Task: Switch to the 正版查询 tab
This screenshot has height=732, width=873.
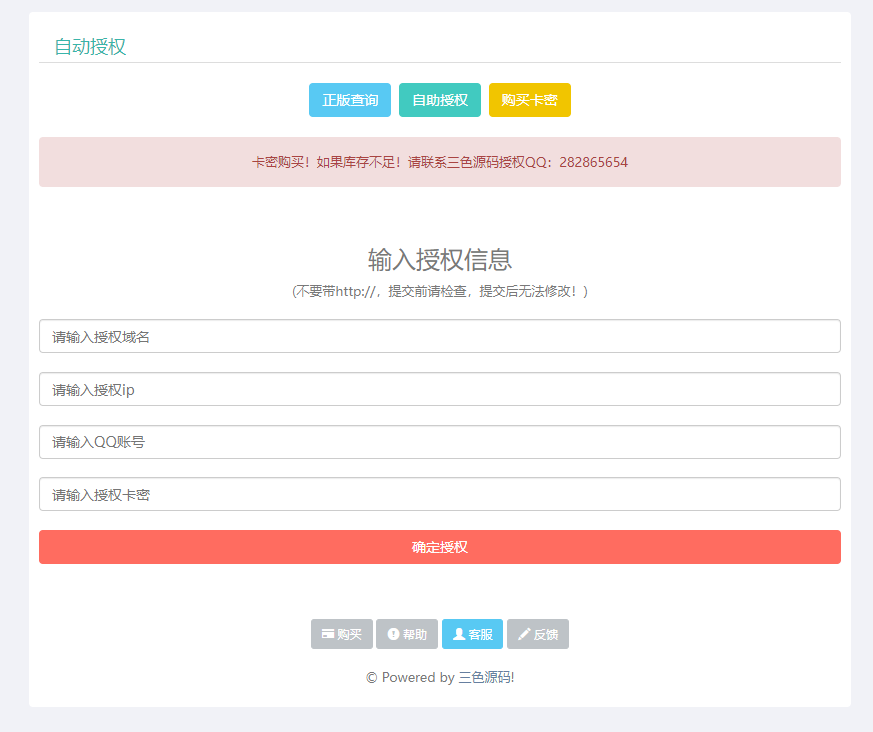Action: (349, 100)
